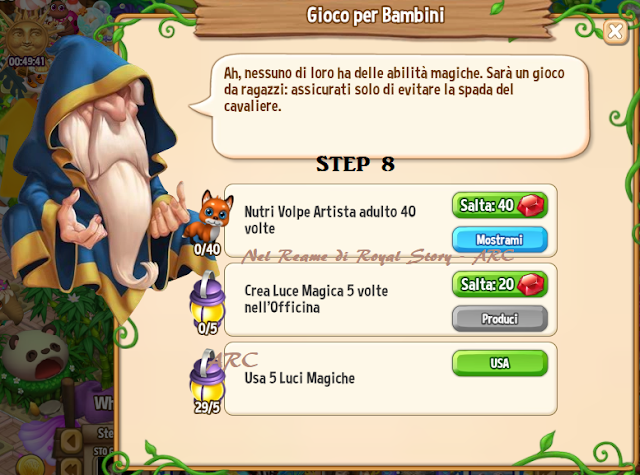
Task: Click the Nutri Volpe Artista task row
Action: [391, 220]
